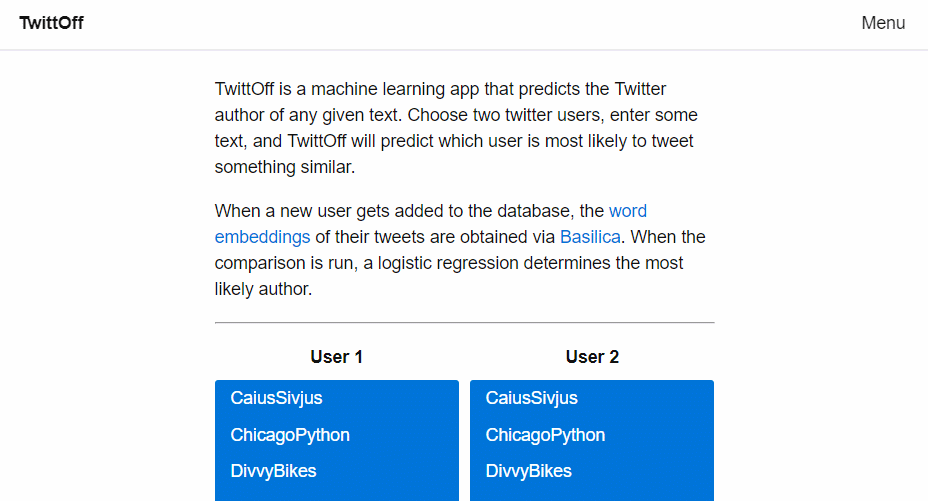
Task: Select CaiusSivjus in User 2 list
Action: [x=532, y=398]
